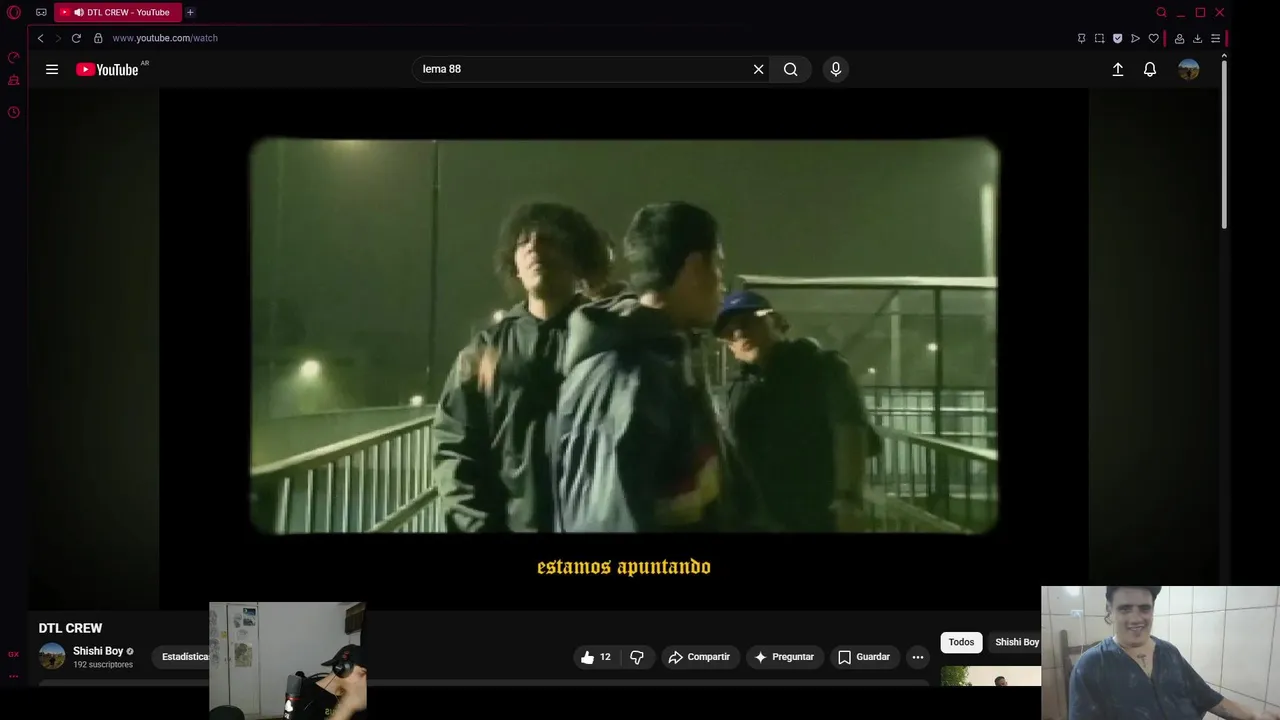This screenshot has height=720, width=1280.
Task: Open GX Control speedometer in sidebar
Action: click(x=14, y=58)
